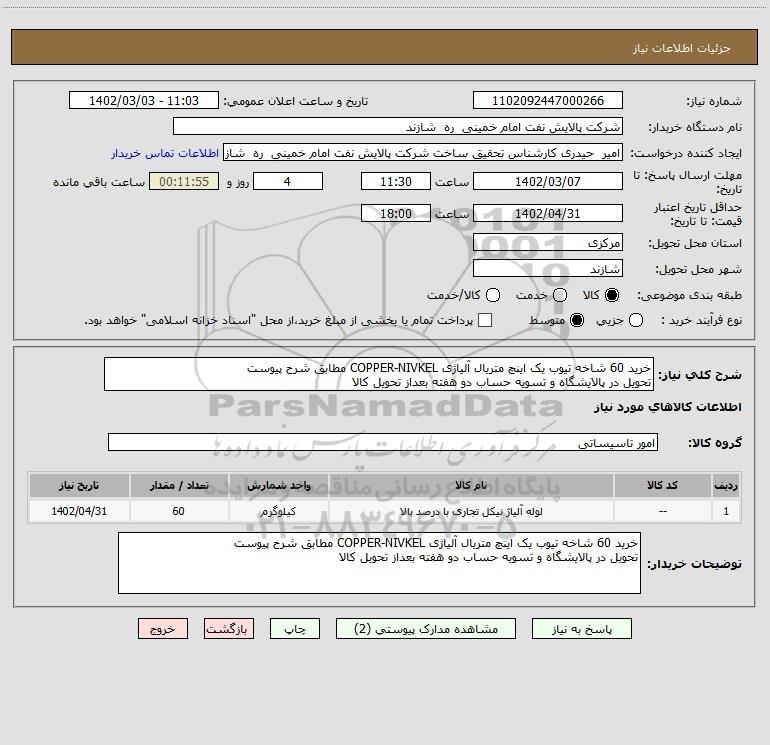Click the delivery city field شازند
This screenshot has height=745, width=770.
tap(548, 269)
